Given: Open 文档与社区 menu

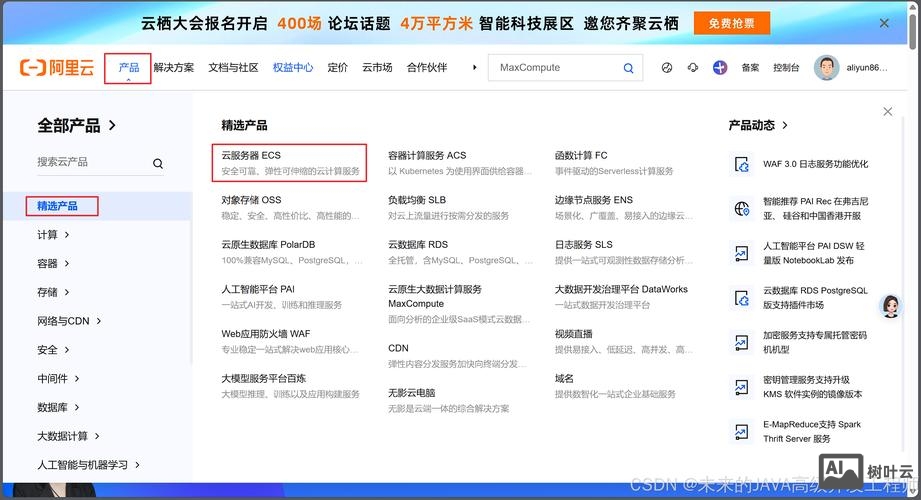Looking at the screenshot, I should pyautogui.click(x=233, y=68).
